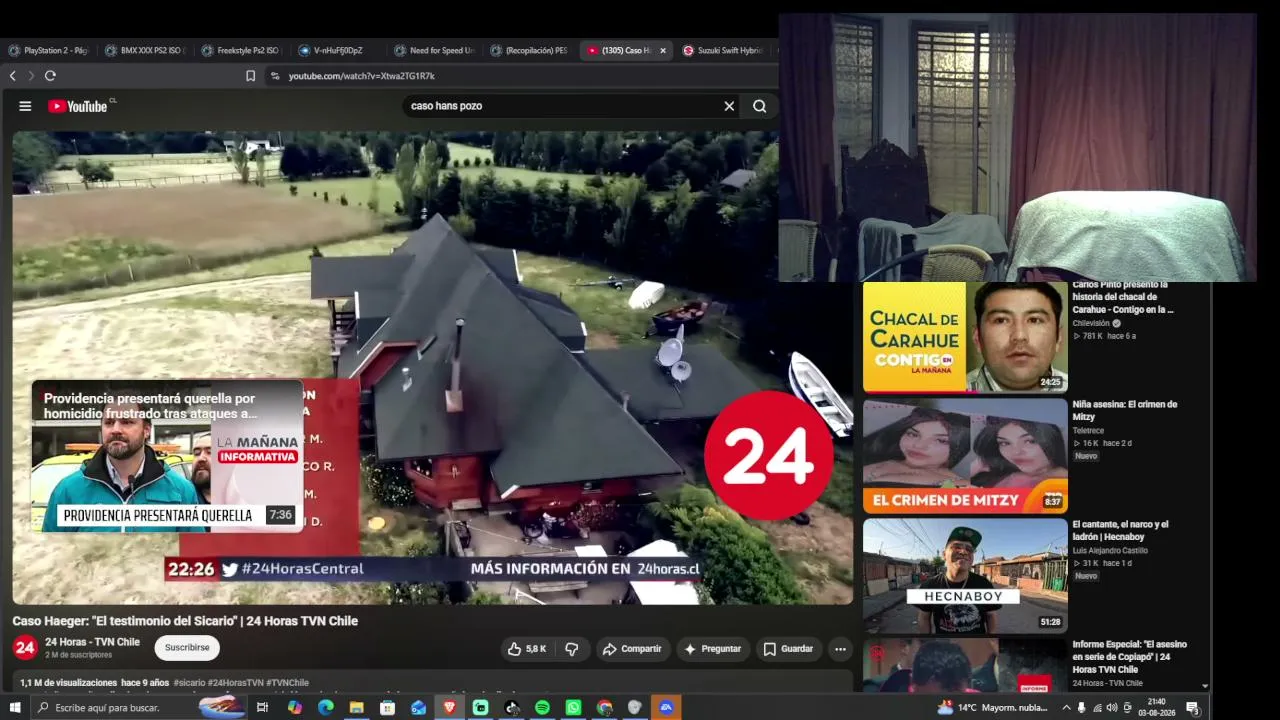
Task: Switch to the Freekstyle Ps2 ISO tab
Action: tap(241, 50)
